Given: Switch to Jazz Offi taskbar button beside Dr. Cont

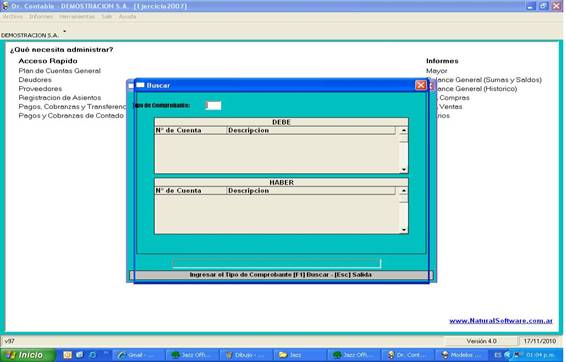Looking at the screenshot, I should 355,355.
